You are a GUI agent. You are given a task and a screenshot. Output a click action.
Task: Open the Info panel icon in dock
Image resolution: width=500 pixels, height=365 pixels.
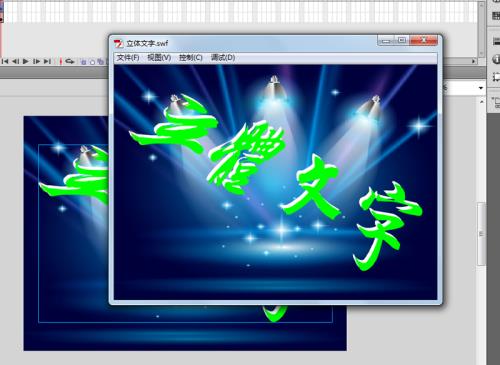(x=496, y=59)
